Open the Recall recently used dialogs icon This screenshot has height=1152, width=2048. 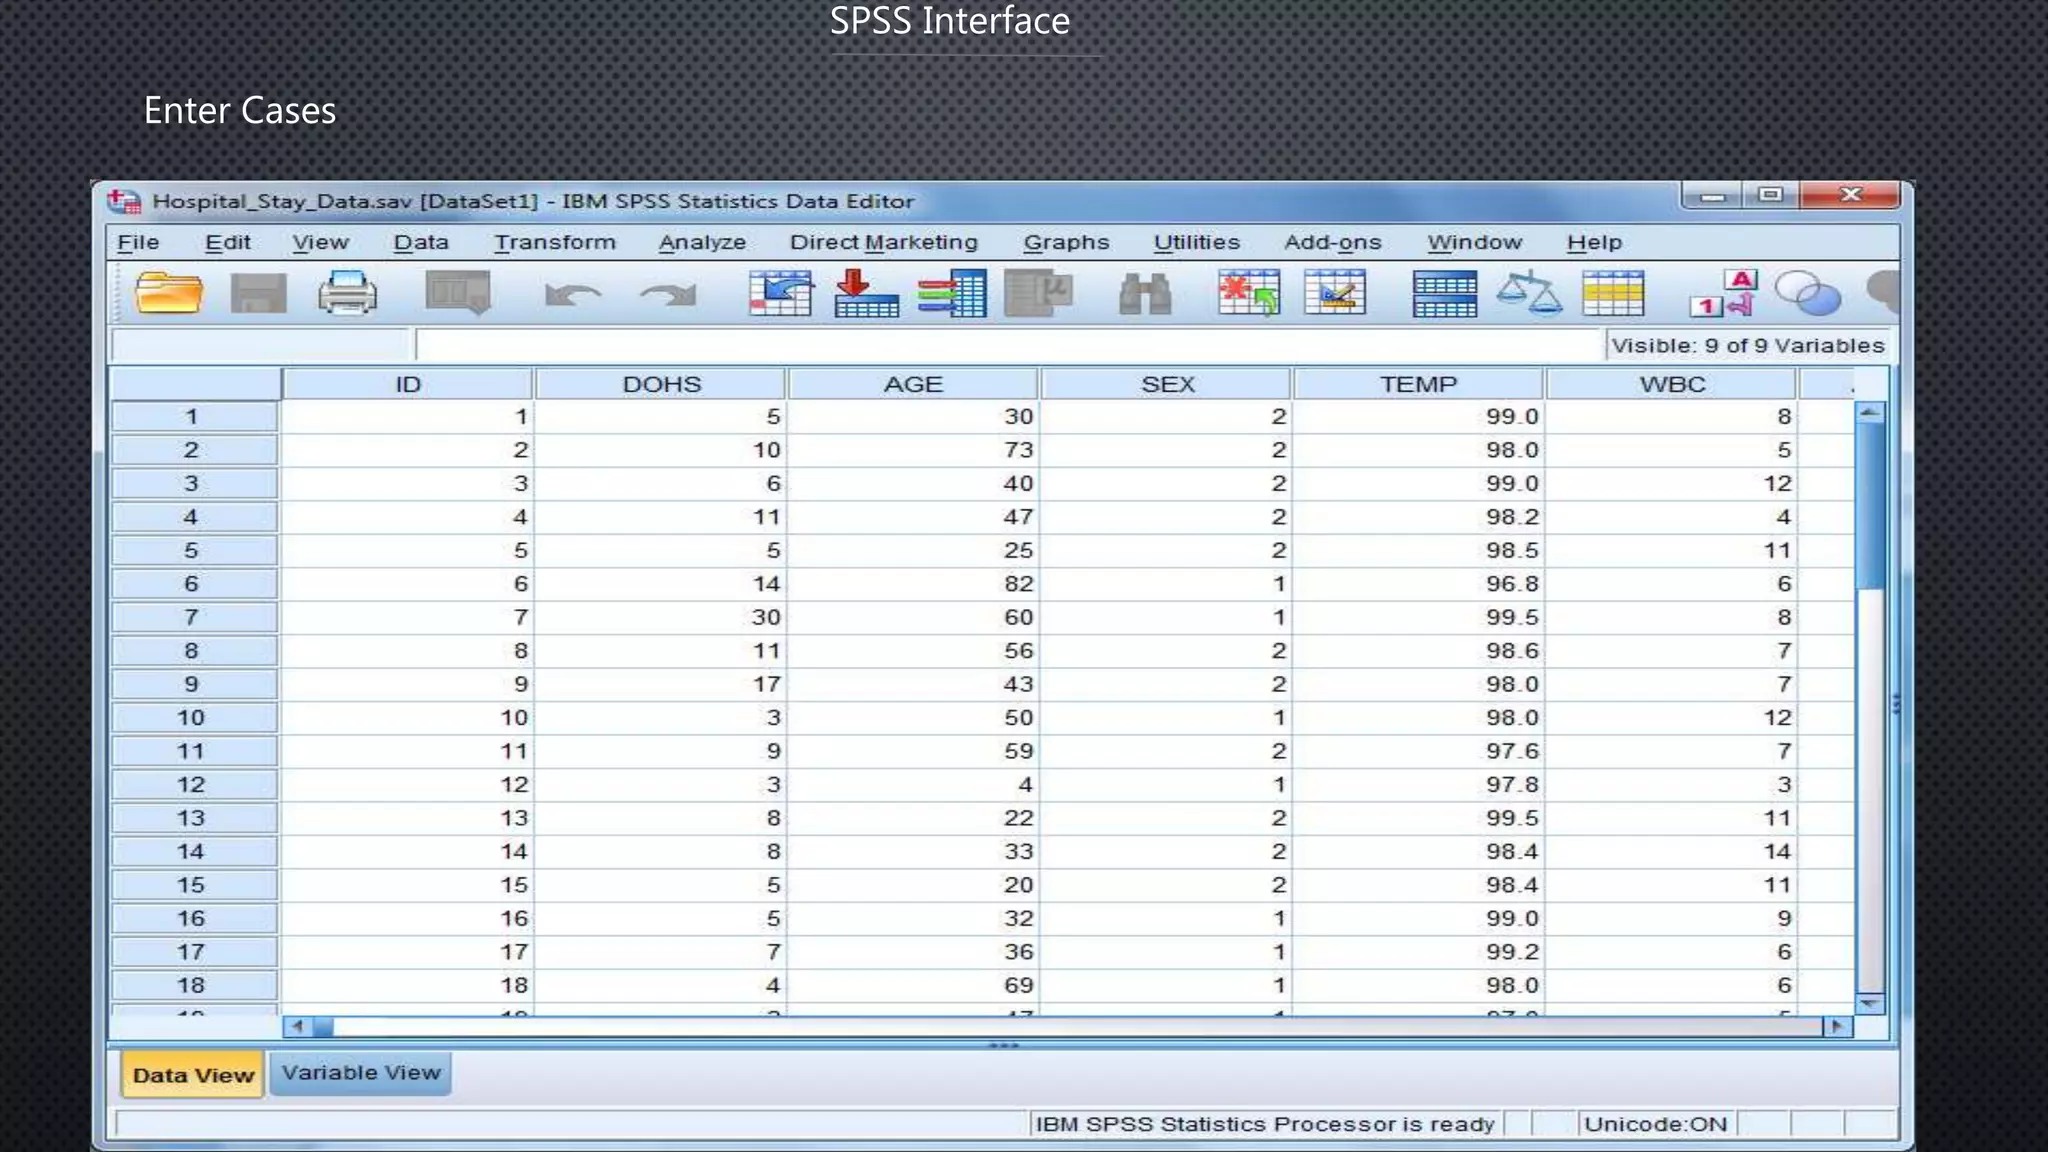pyautogui.click(x=458, y=294)
